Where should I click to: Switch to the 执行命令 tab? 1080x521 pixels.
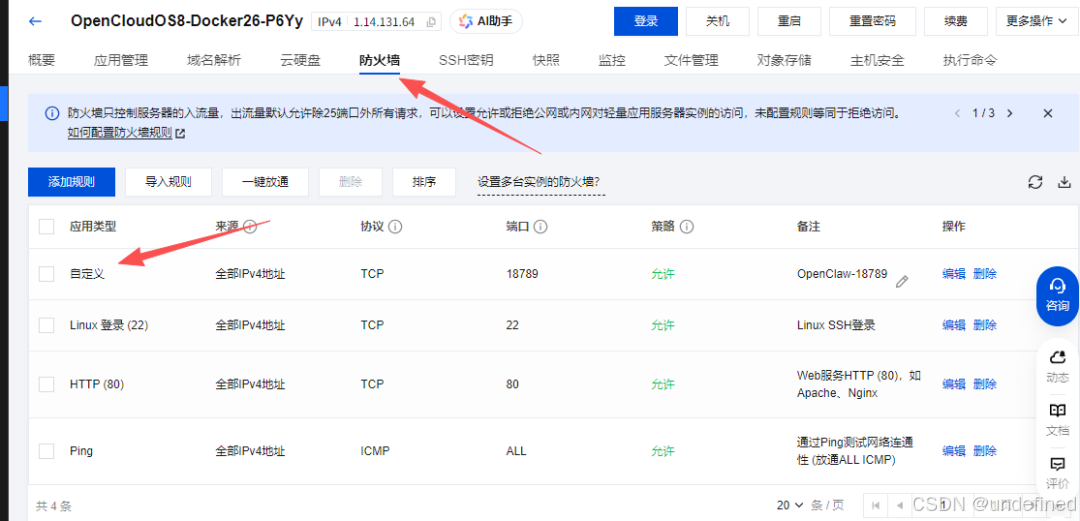(970, 61)
